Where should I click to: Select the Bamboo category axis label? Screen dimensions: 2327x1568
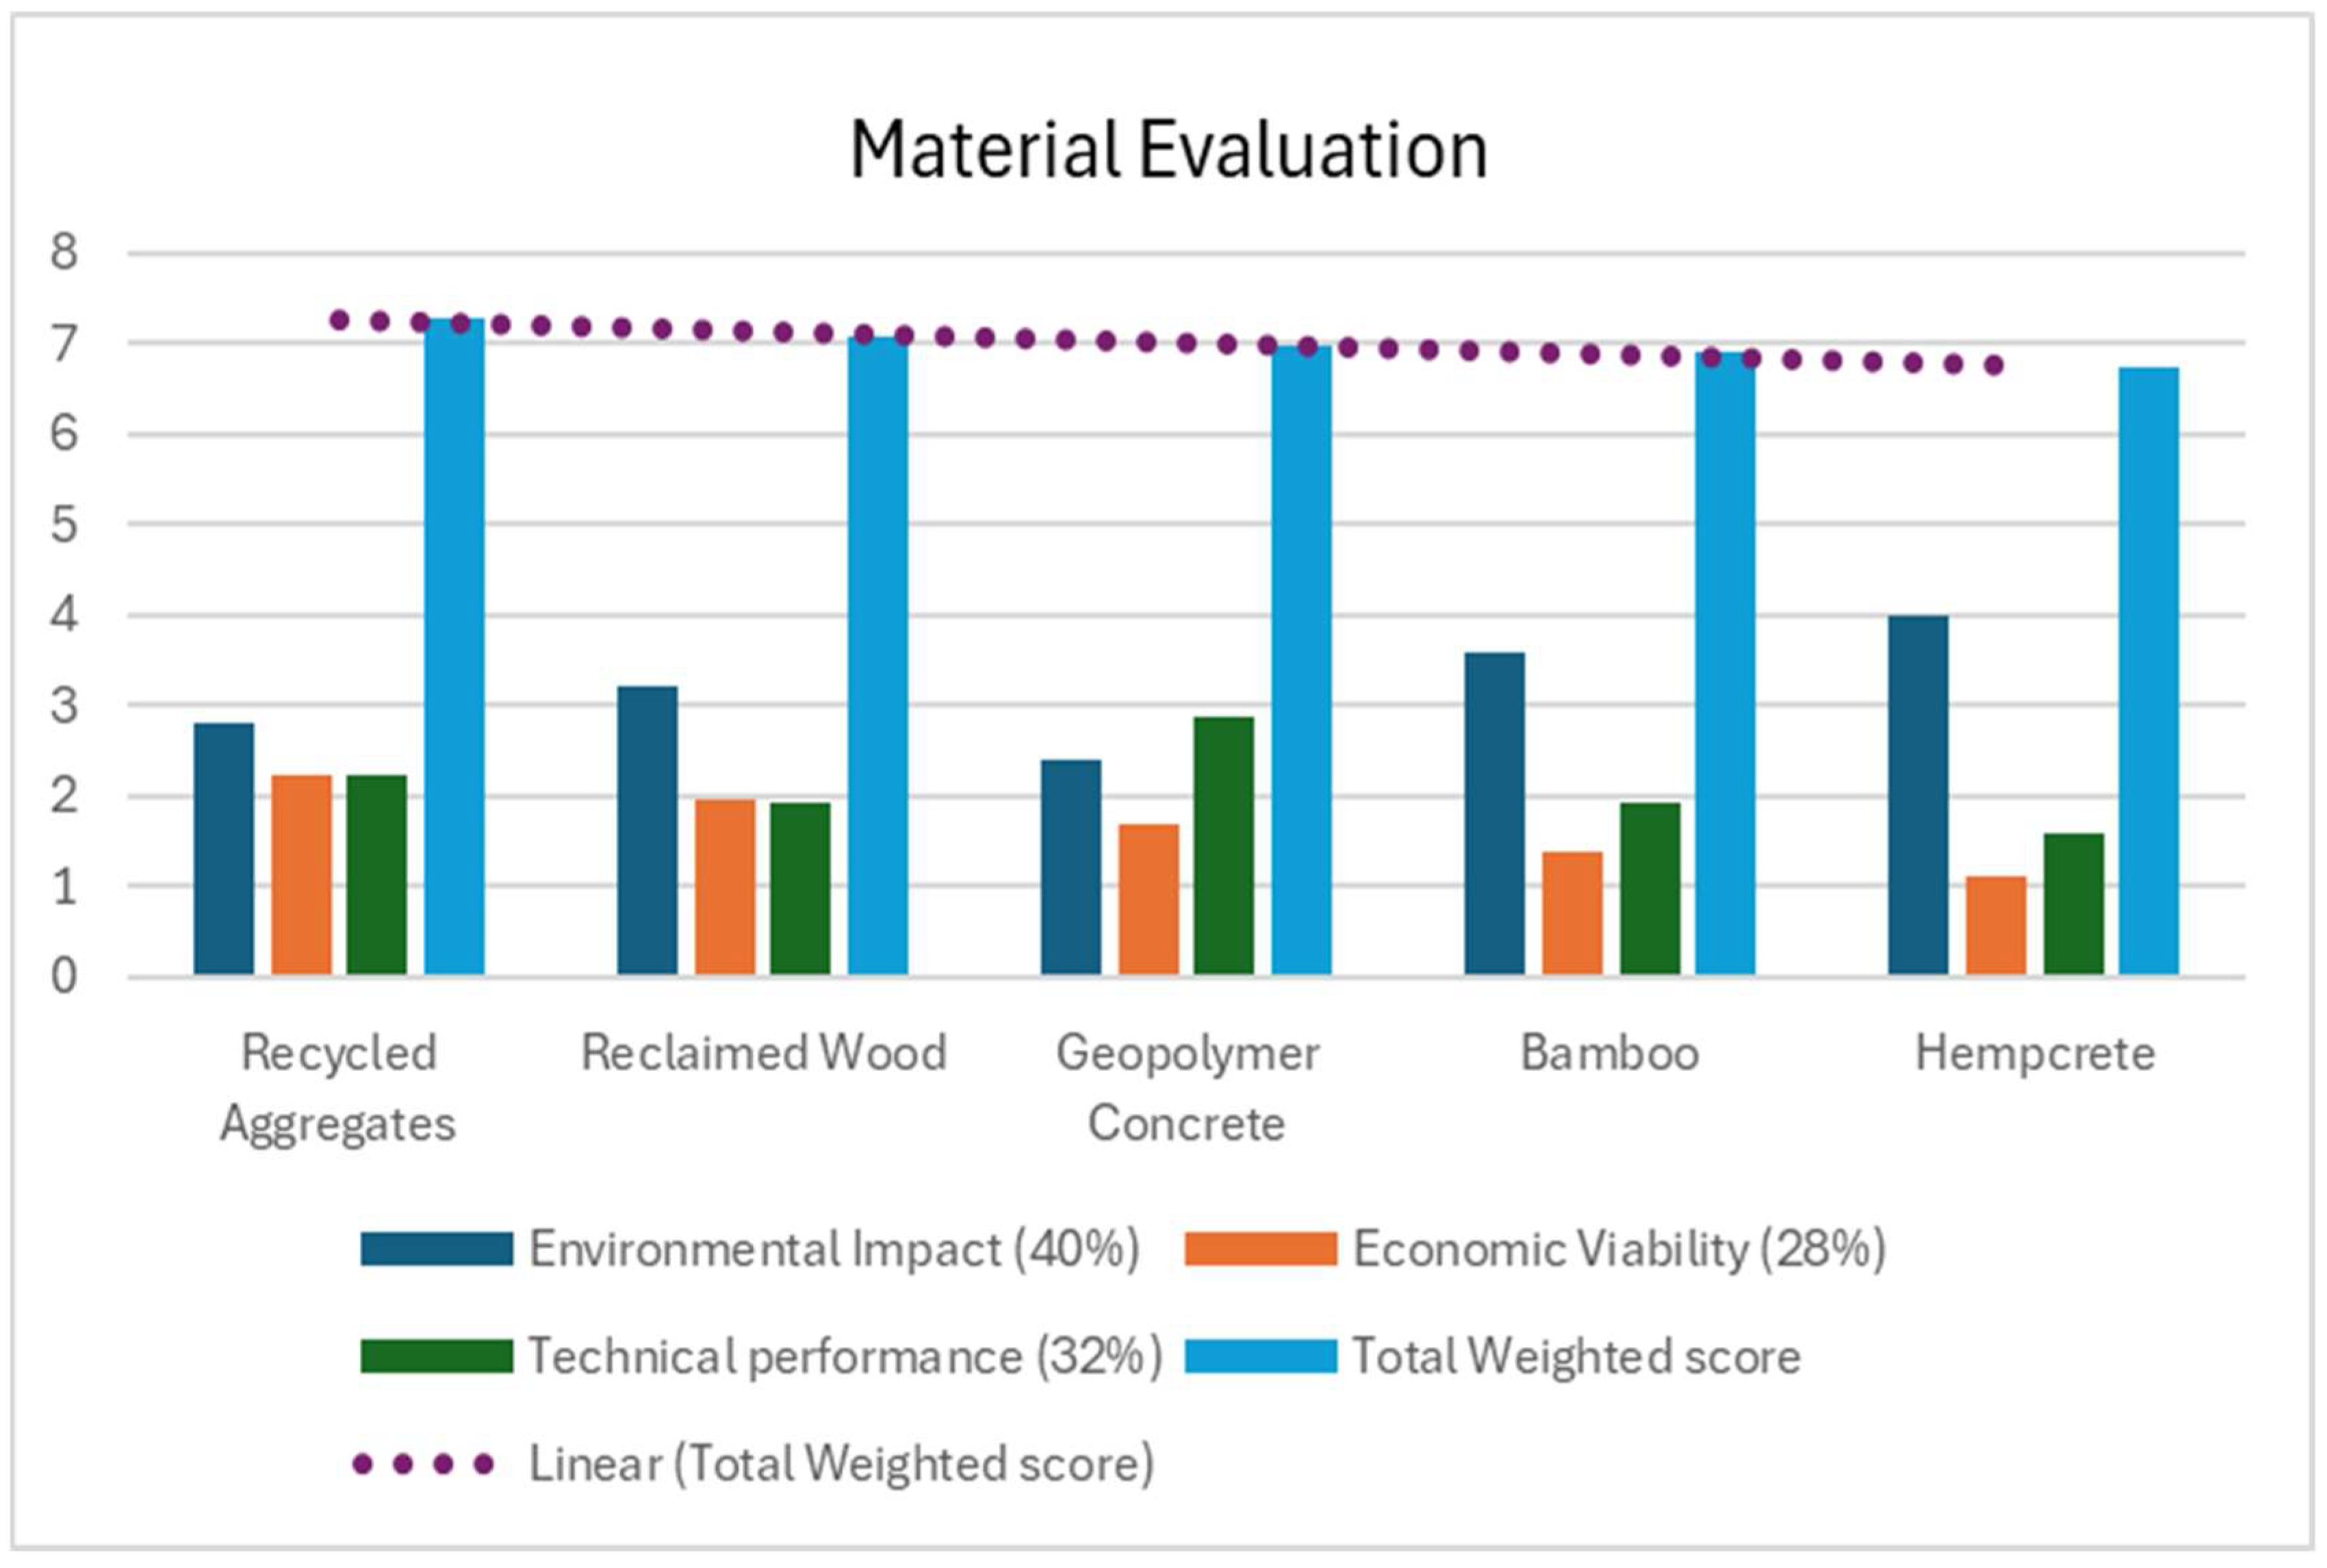(x=1609, y=1054)
